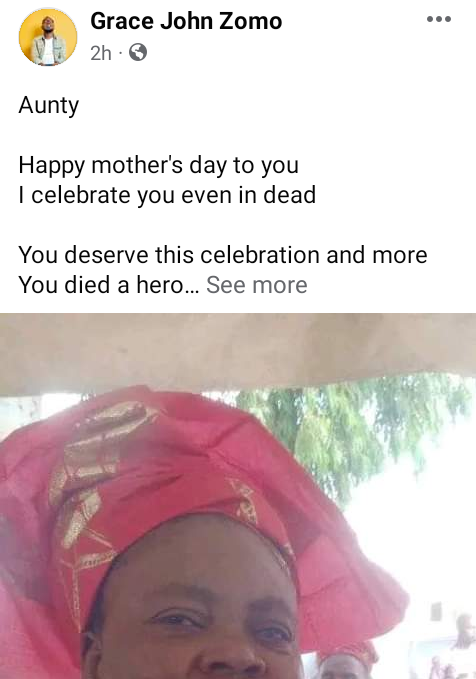Click the globe public privacy icon
The width and height of the screenshot is (476, 679).
[138, 53]
